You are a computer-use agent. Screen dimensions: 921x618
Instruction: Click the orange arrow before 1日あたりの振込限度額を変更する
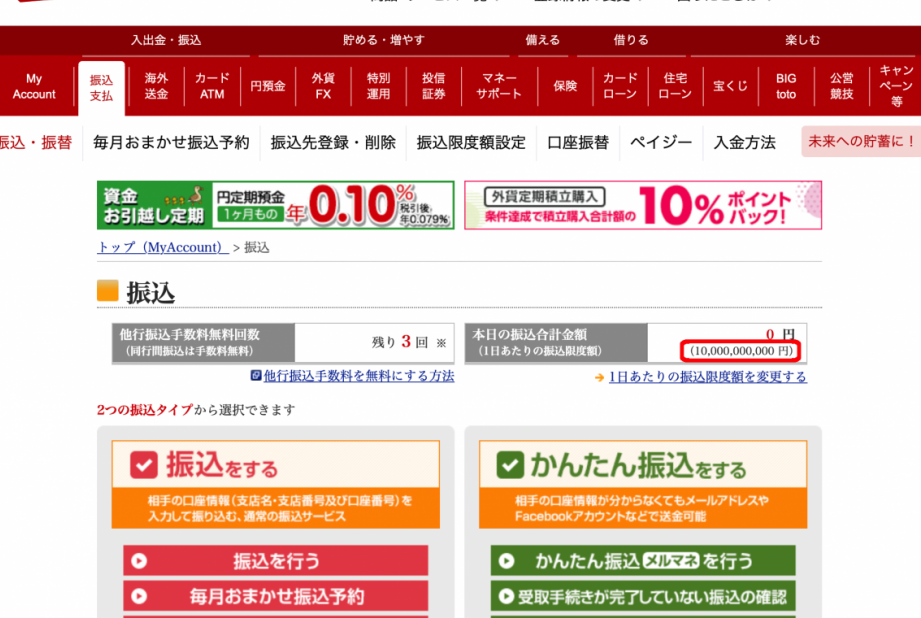pos(599,378)
